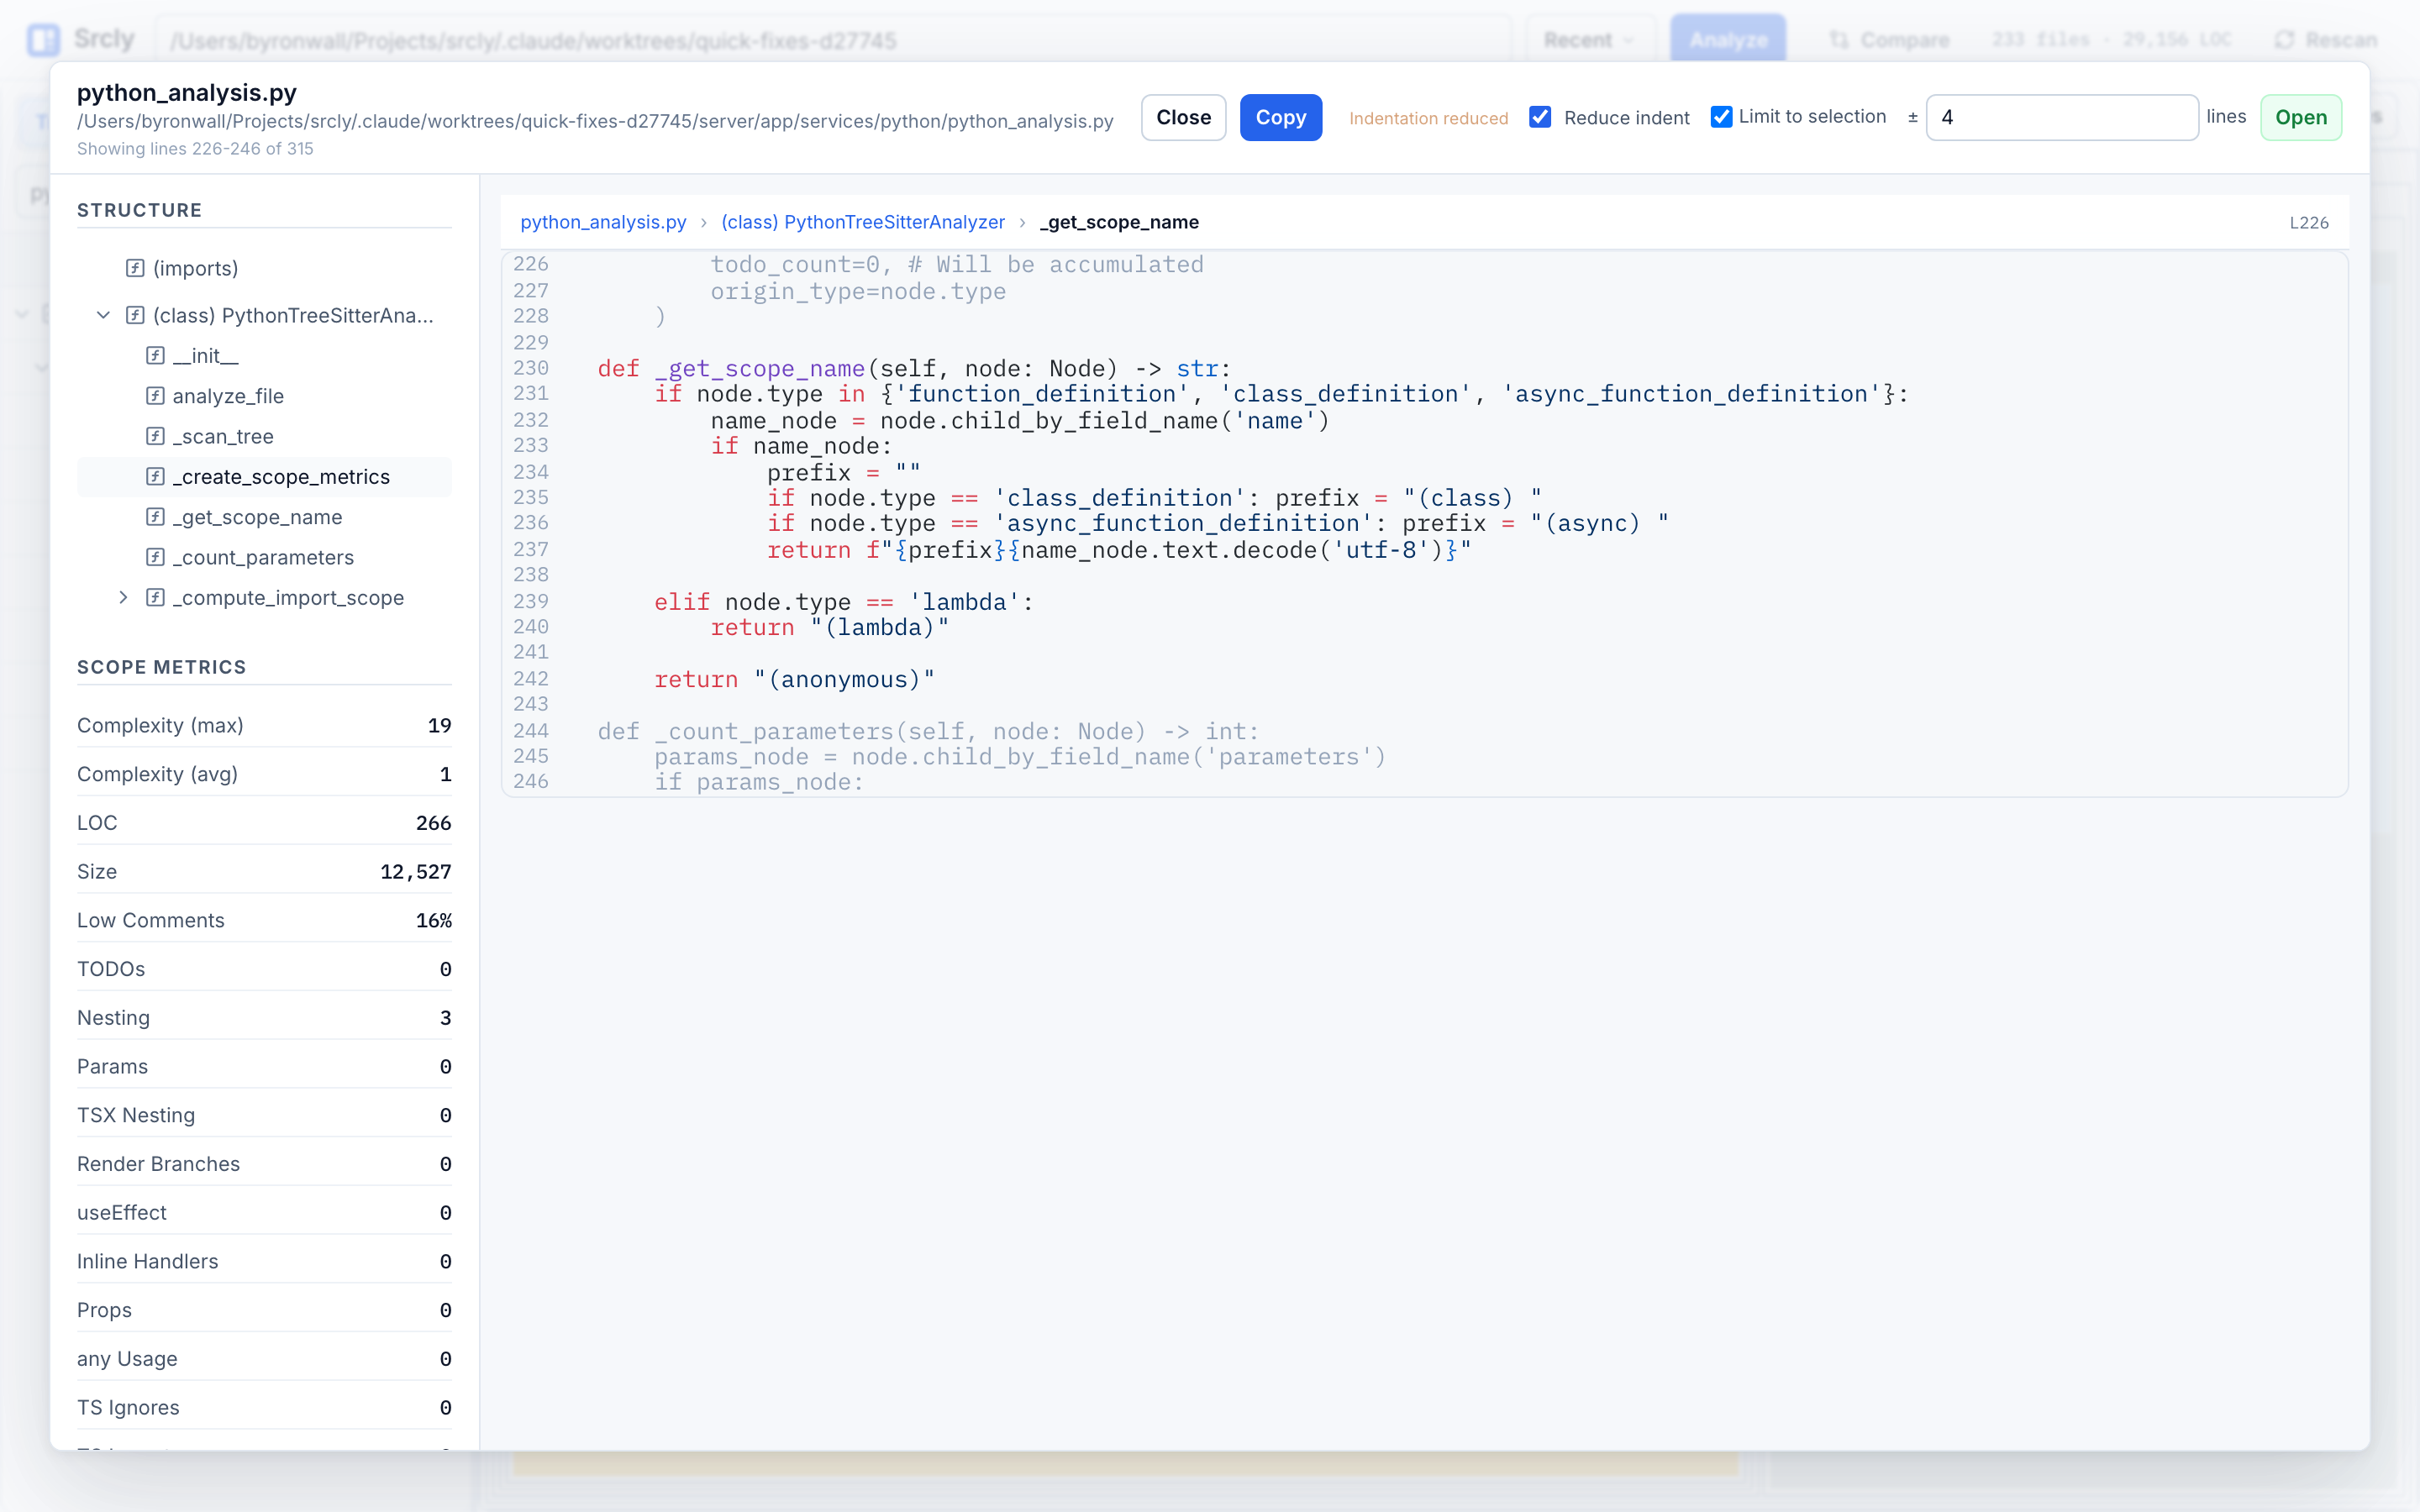The width and height of the screenshot is (2420, 1512).
Task: Click the _get_scope_name breadcrumb
Action: click(x=1119, y=222)
